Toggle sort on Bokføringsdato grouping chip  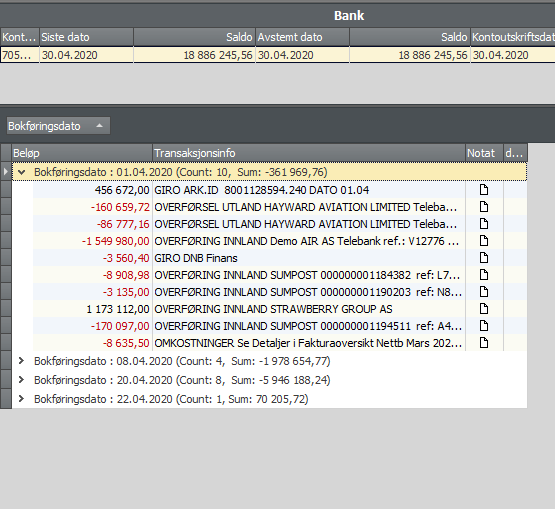(x=58, y=126)
